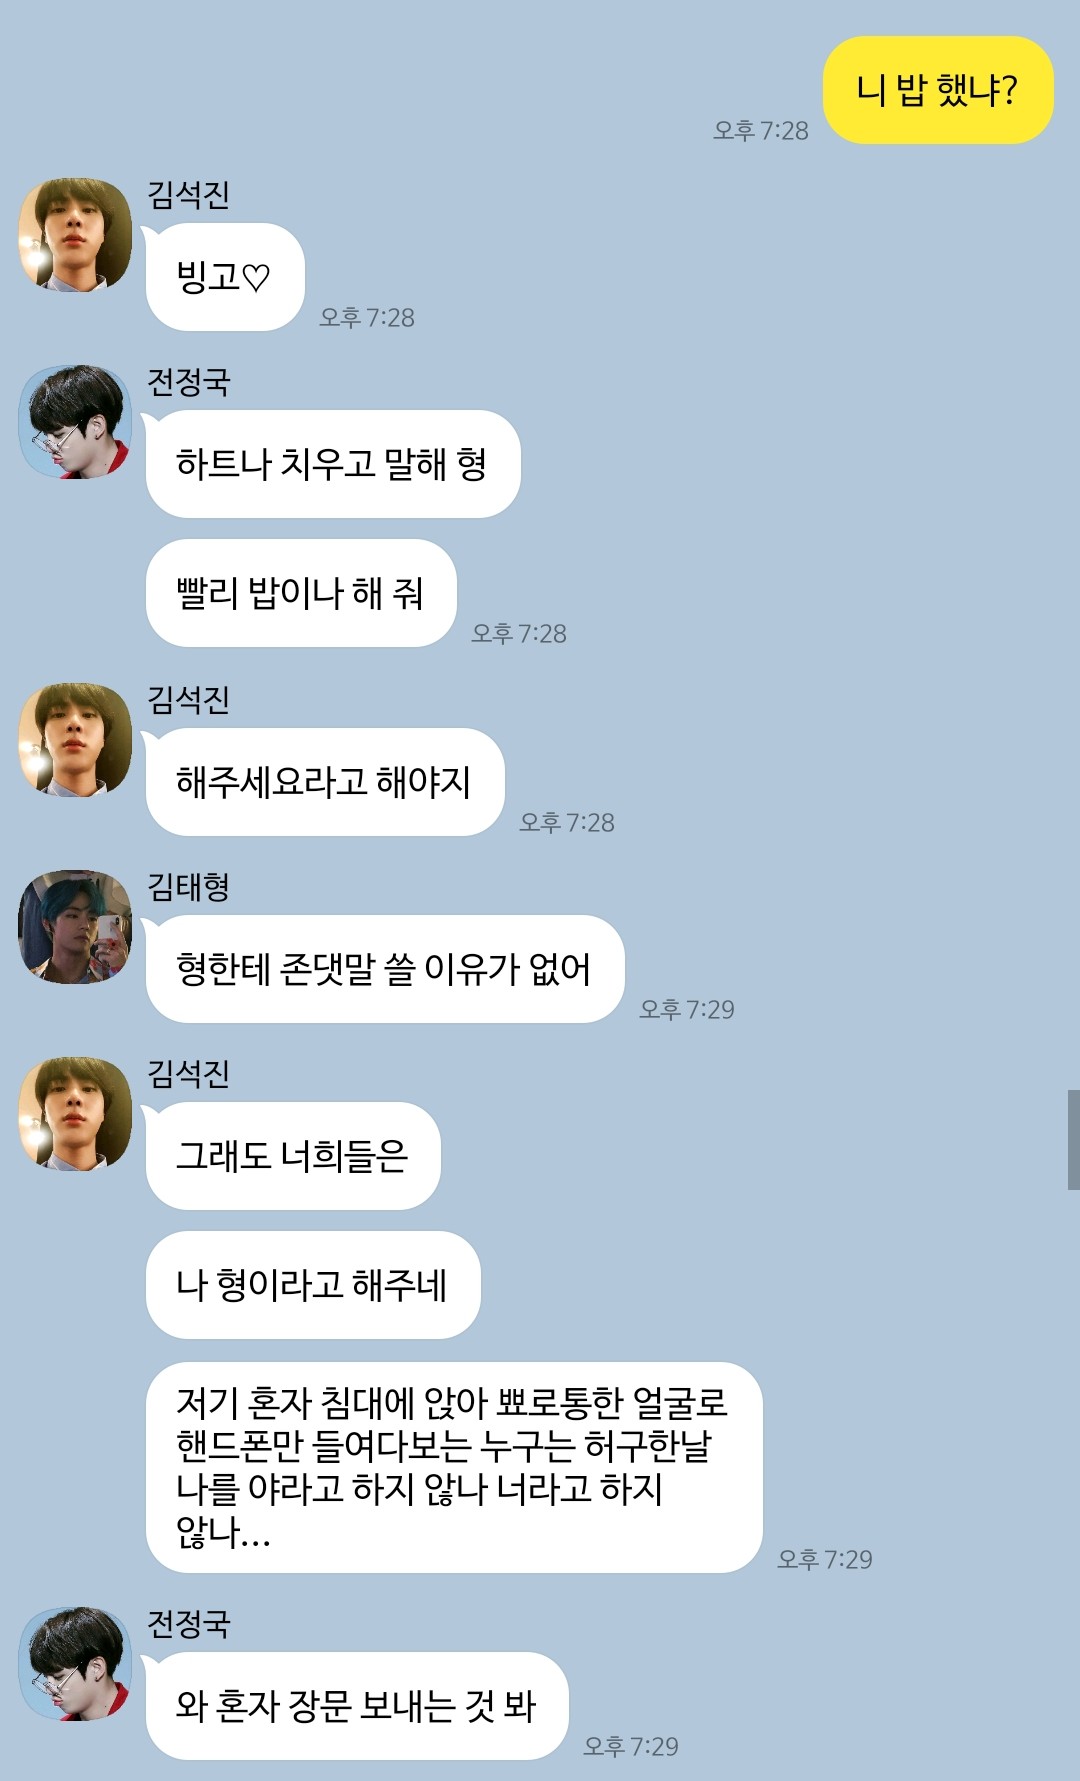Select the yellow 니 밥 했냐? bubble
Image resolution: width=1080 pixels, height=1781 pixels.
click(938, 90)
